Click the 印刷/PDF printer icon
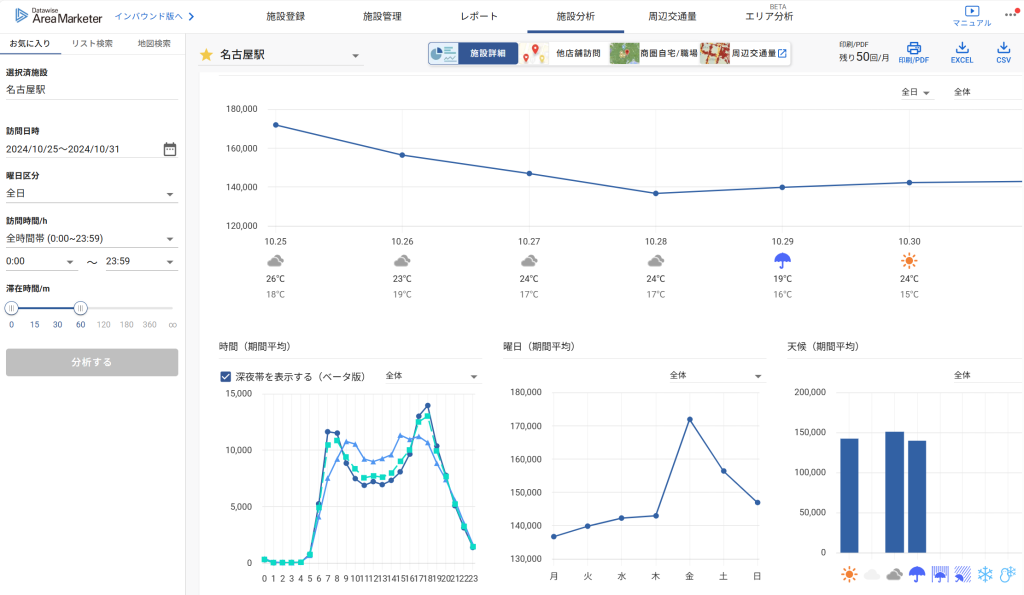Image resolution: width=1024 pixels, height=595 pixels. (913, 49)
